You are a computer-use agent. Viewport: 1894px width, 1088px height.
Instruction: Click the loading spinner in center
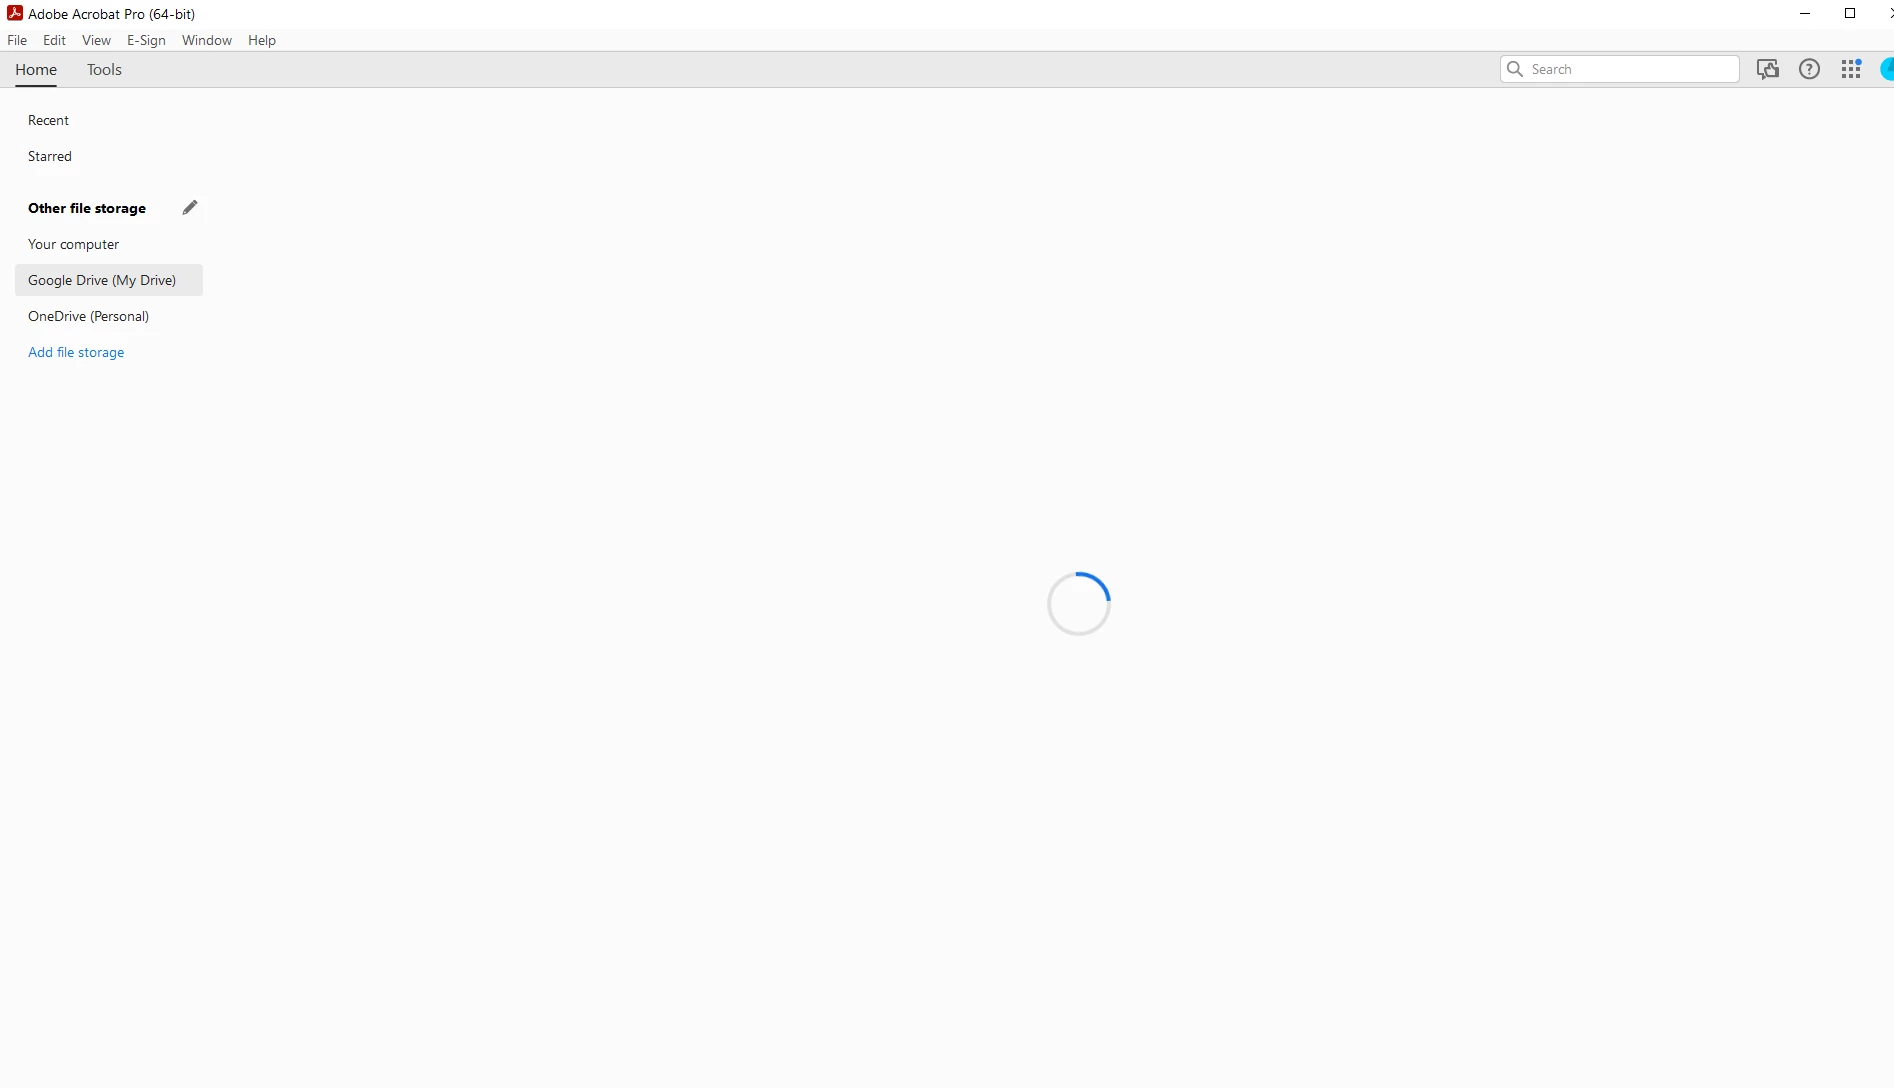(x=1078, y=603)
